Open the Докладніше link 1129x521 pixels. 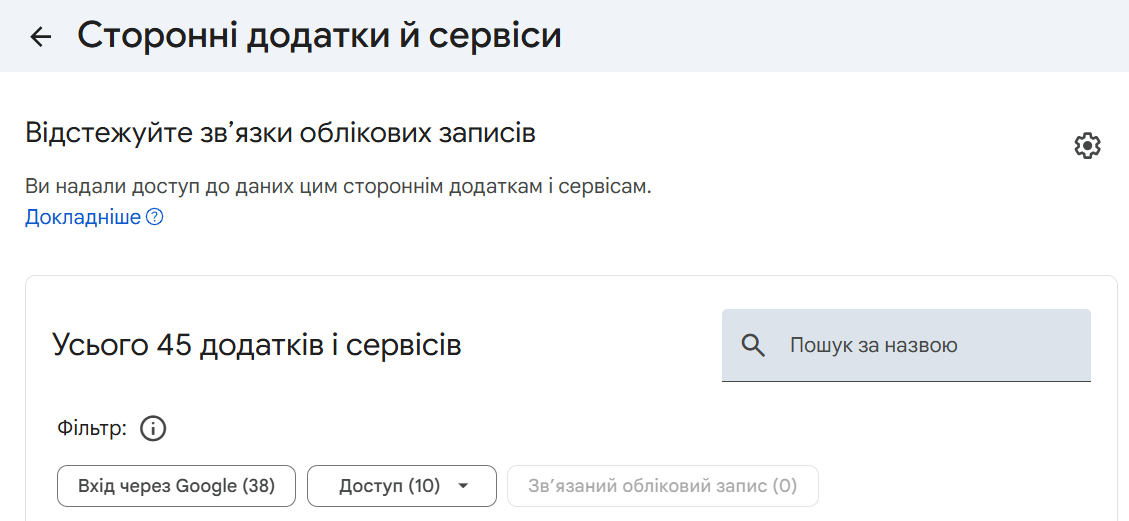click(x=83, y=217)
